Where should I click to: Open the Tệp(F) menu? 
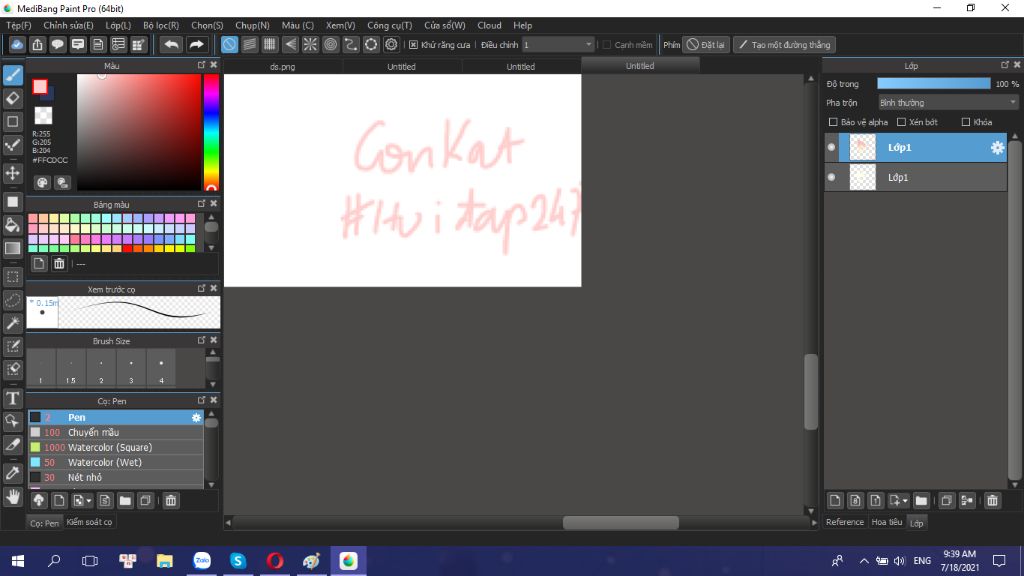[19, 25]
